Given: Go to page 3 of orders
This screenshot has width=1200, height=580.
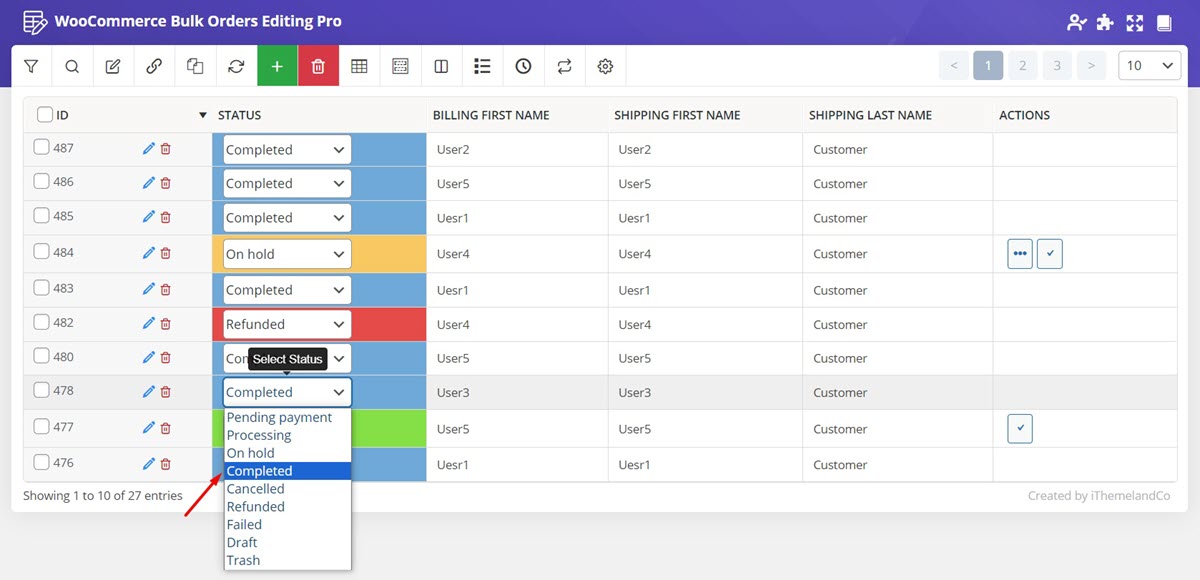Looking at the screenshot, I should (1057, 66).
